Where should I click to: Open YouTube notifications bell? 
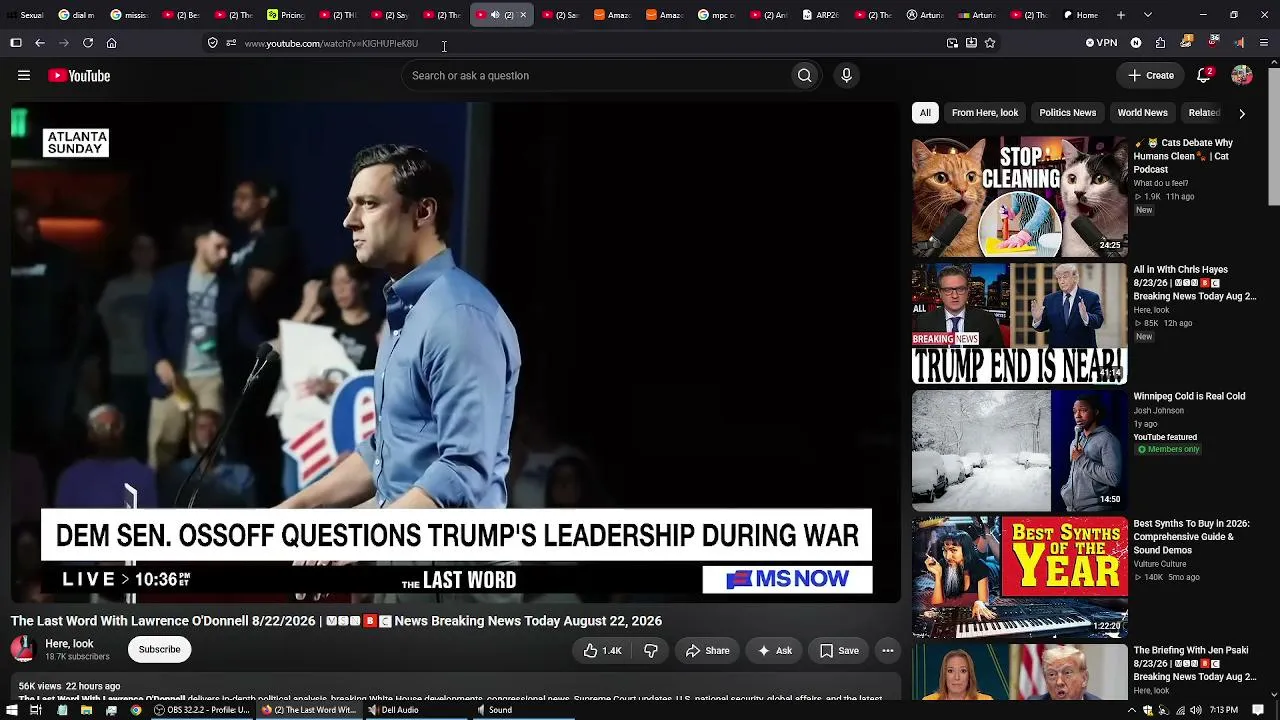[x=1205, y=76]
